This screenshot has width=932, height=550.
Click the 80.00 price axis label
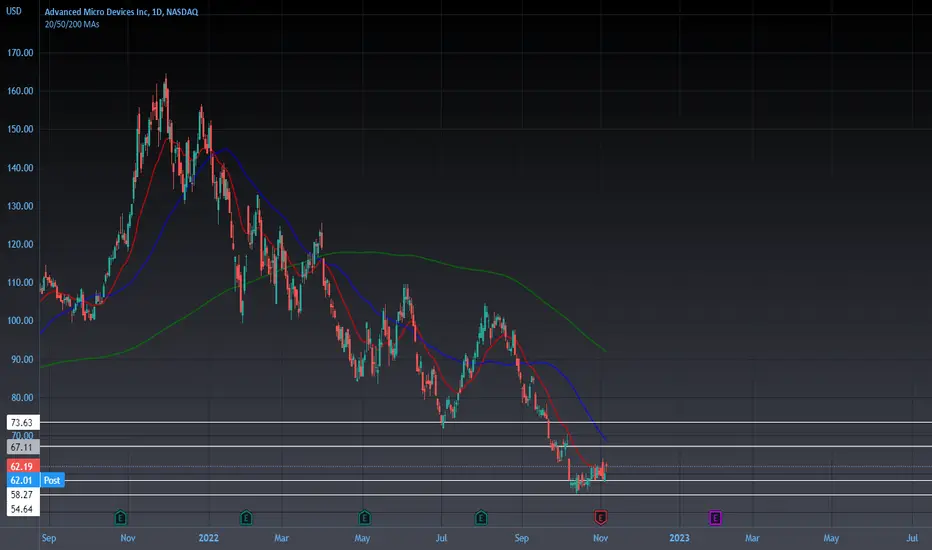pos(22,397)
